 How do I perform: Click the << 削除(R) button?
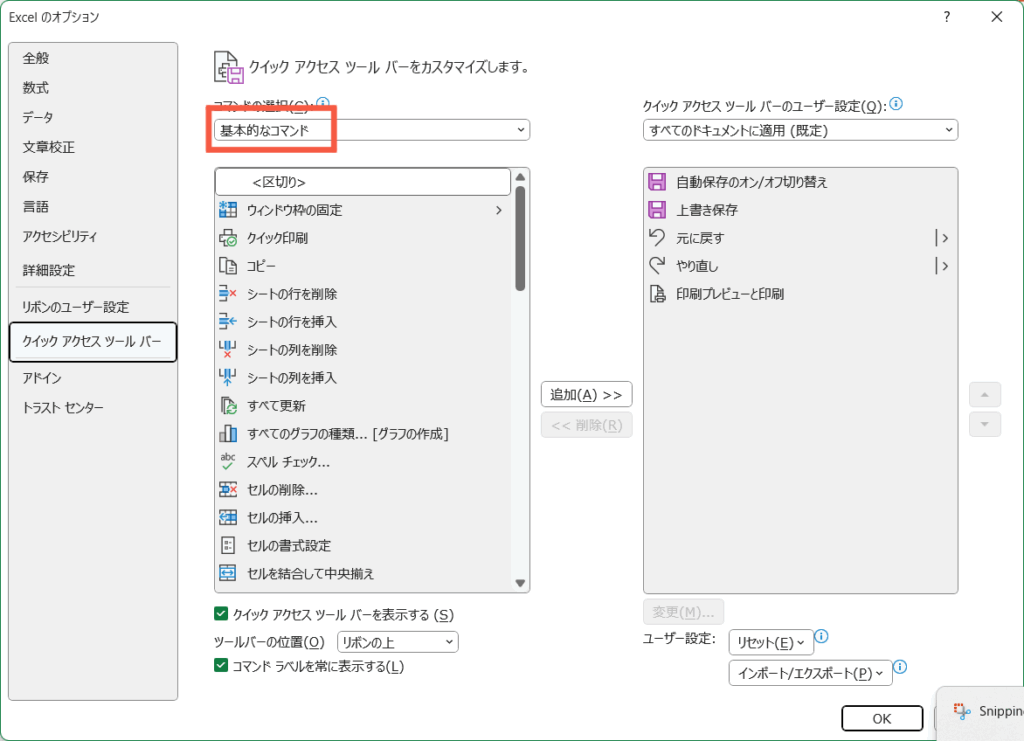586,425
